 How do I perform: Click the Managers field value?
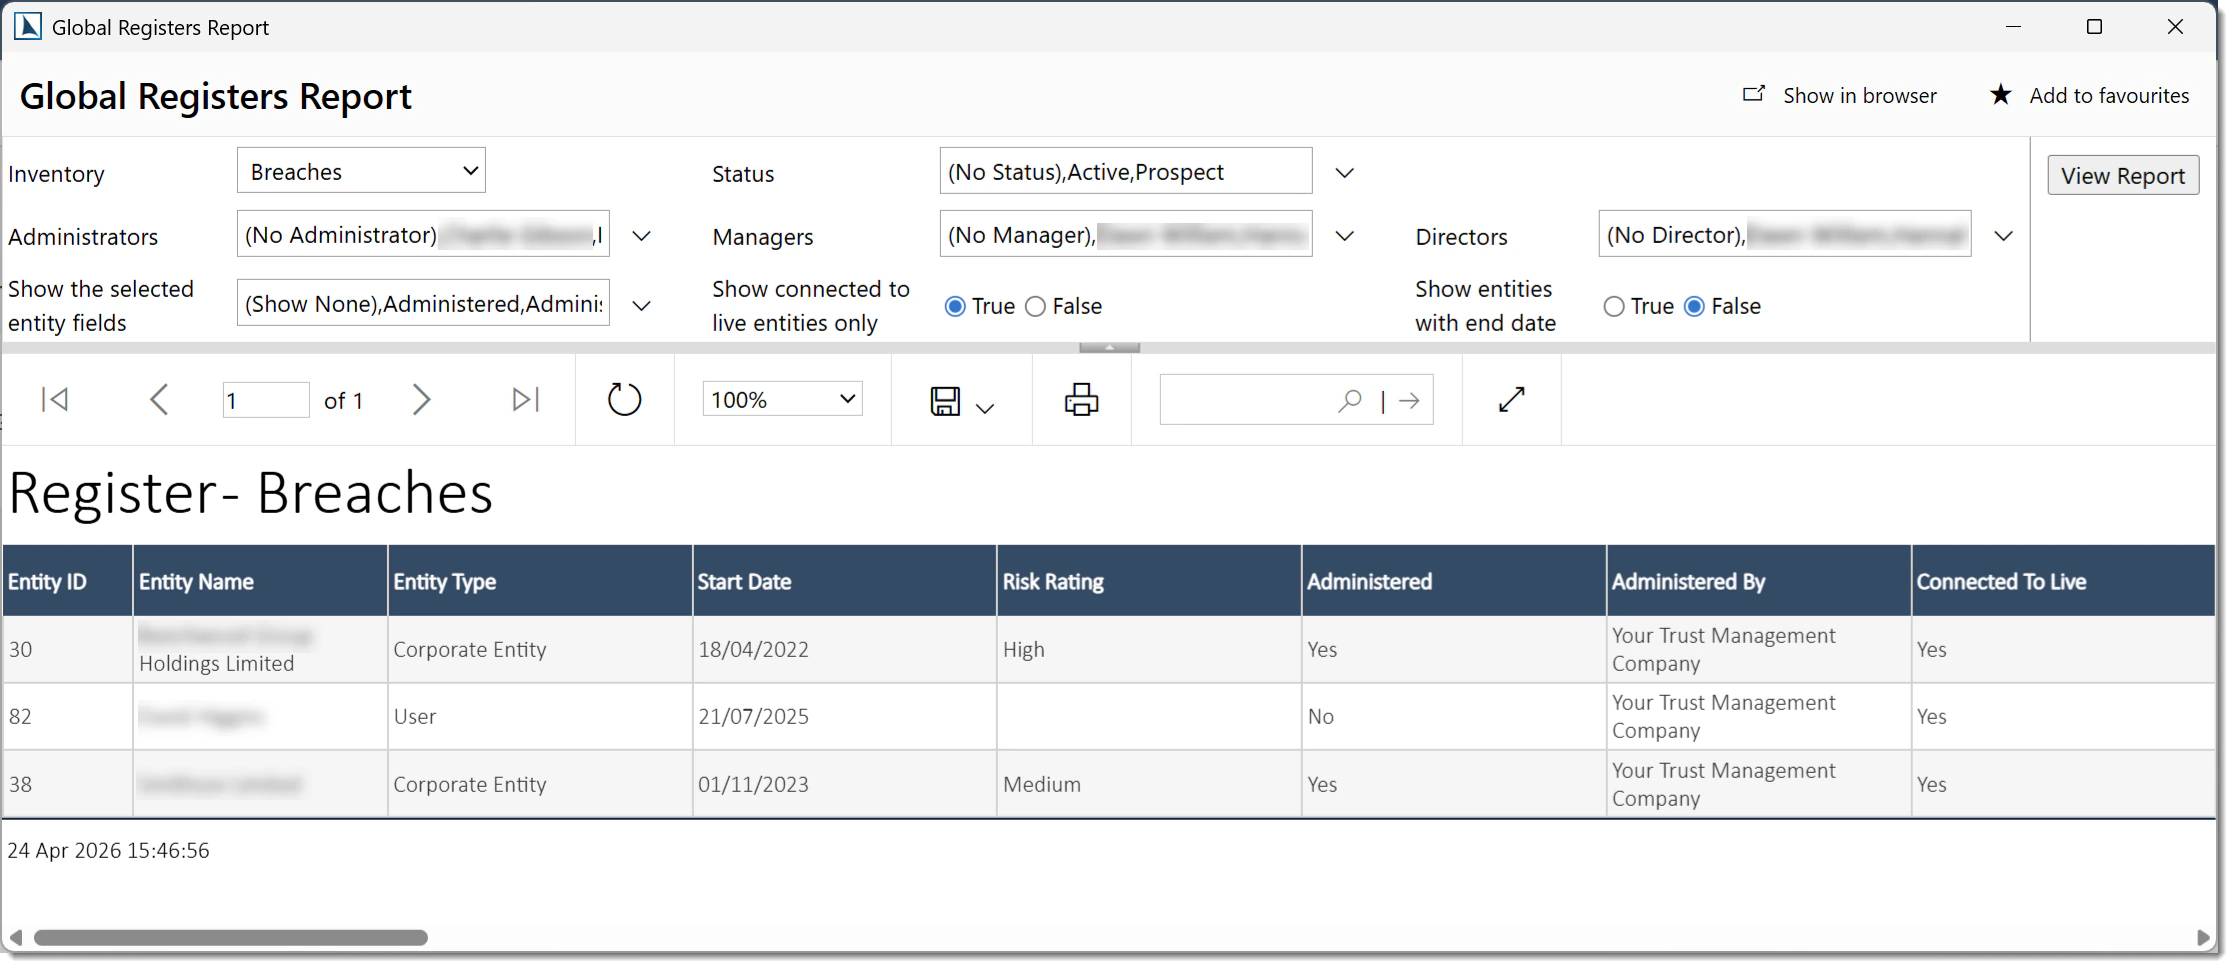pyautogui.click(x=1126, y=234)
